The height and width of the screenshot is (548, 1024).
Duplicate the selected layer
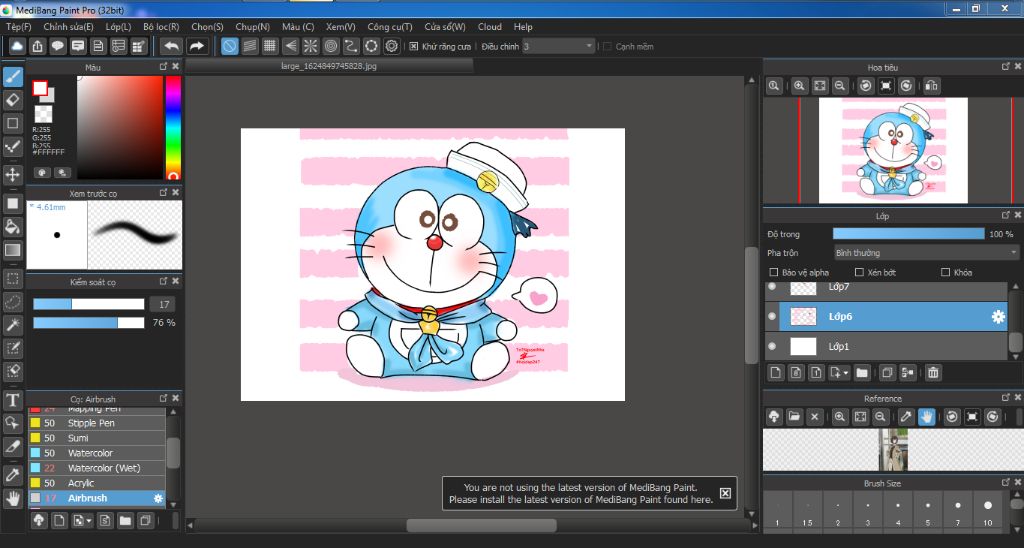[x=887, y=372]
